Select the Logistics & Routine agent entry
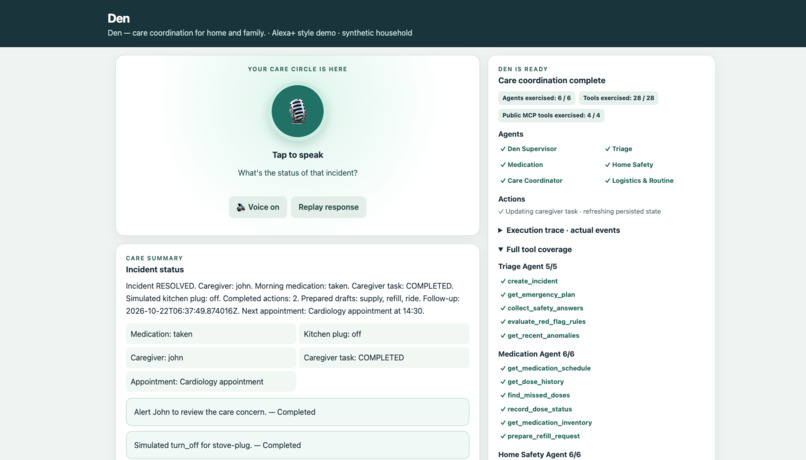 click(639, 180)
